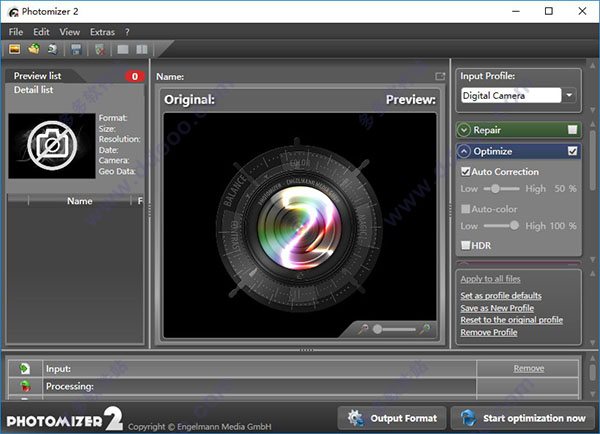This screenshot has height=434, width=600.
Task: Click Apply to all files link
Action: [490, 279]
